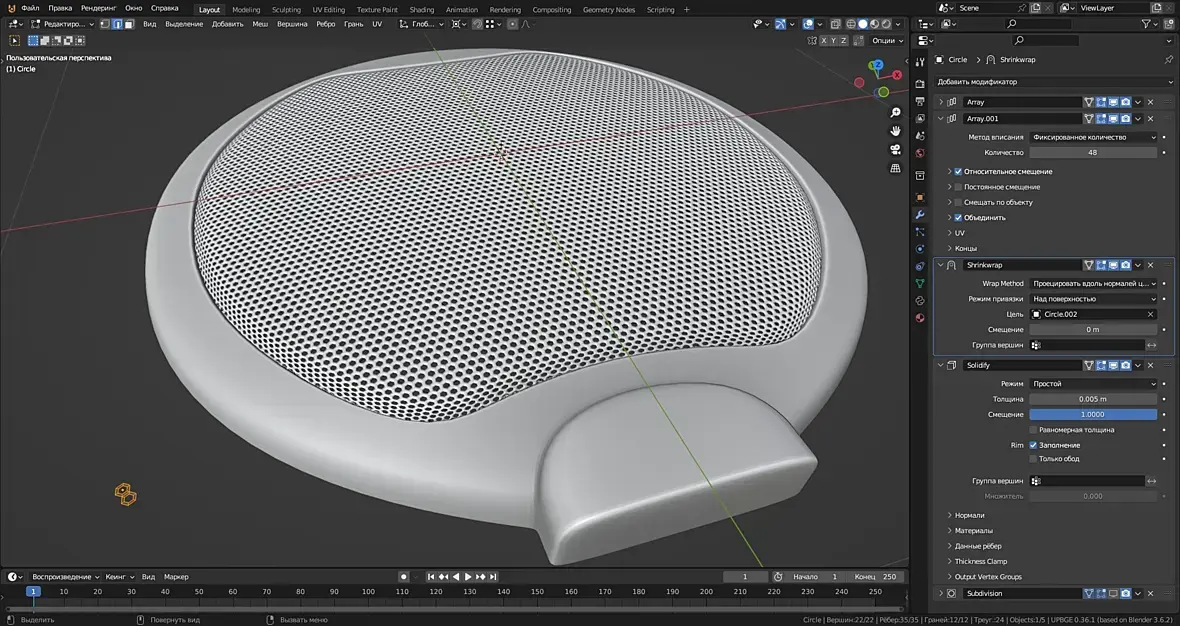The height and width of the screenshot is (626, 1180).
Task: Toggle camera view with the camera icon
Action: 896,150
